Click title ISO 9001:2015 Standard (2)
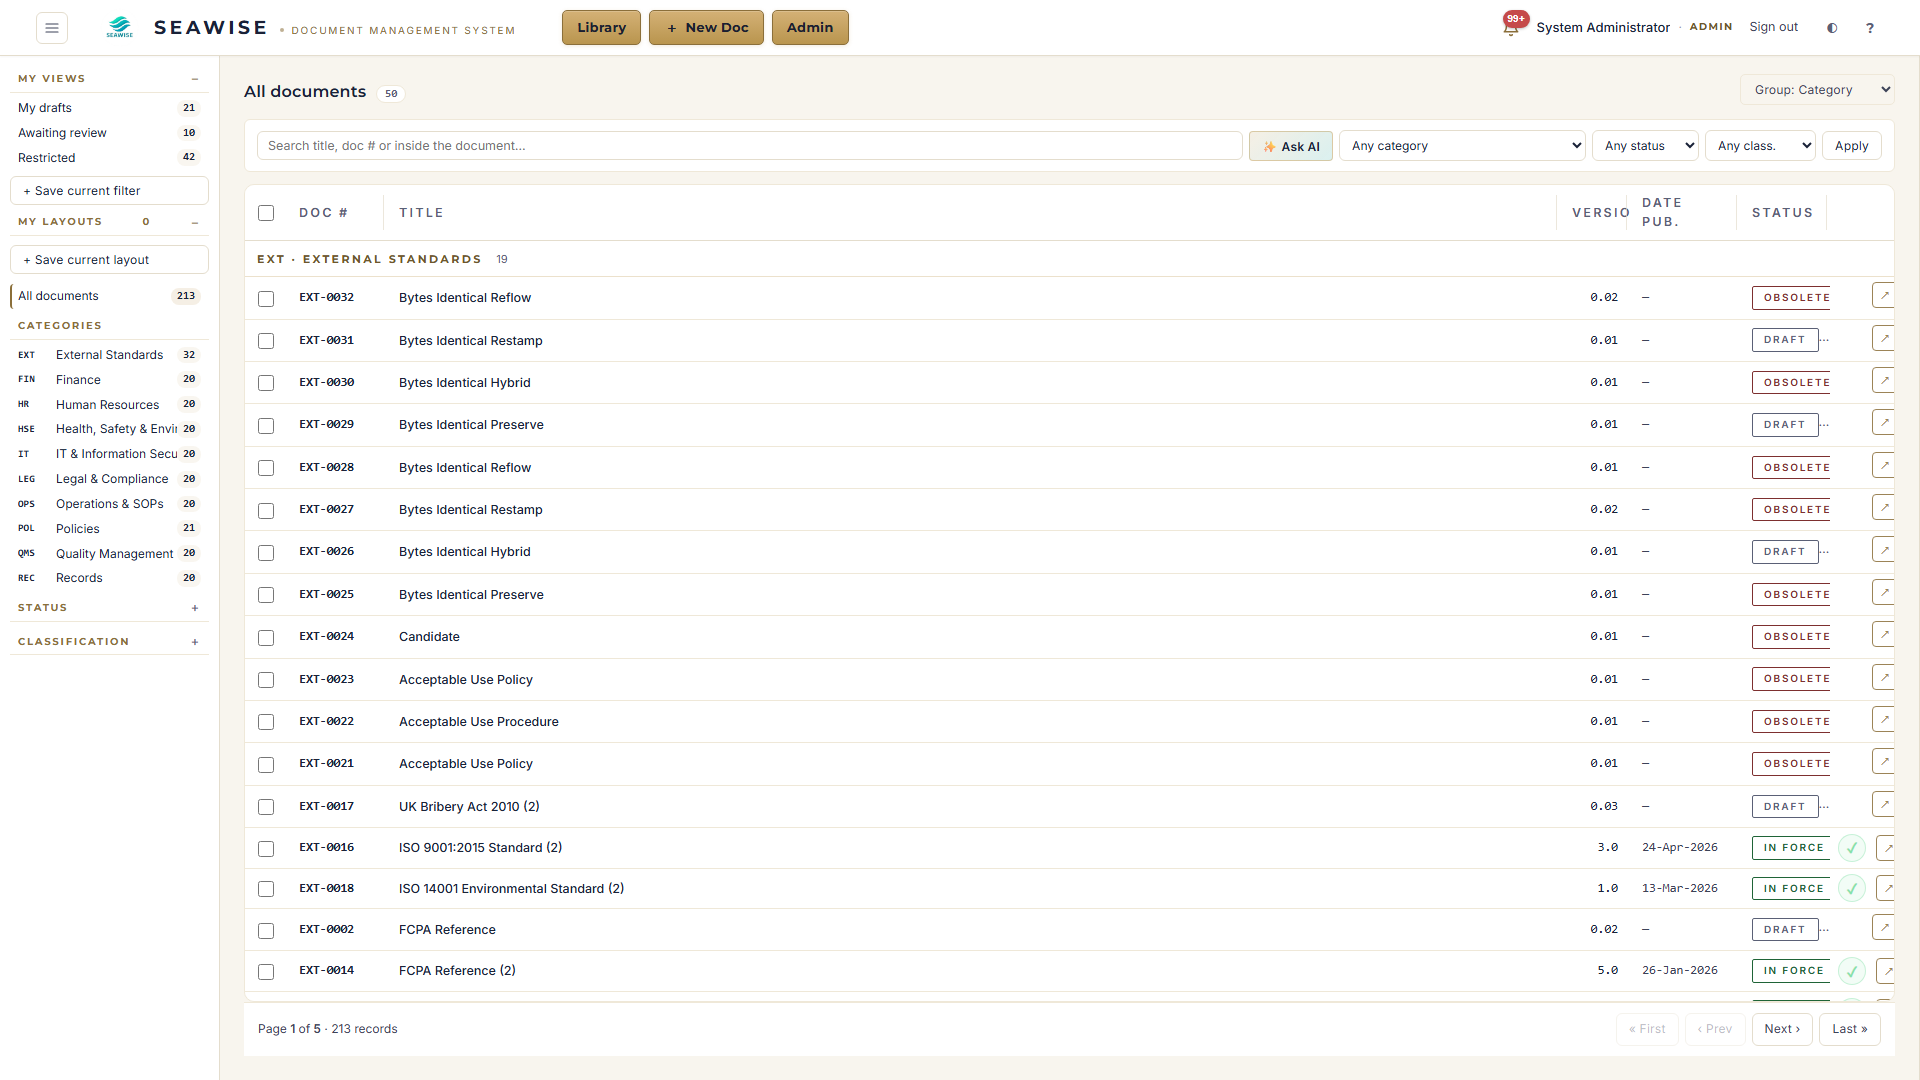 click(x=480, y=848)
